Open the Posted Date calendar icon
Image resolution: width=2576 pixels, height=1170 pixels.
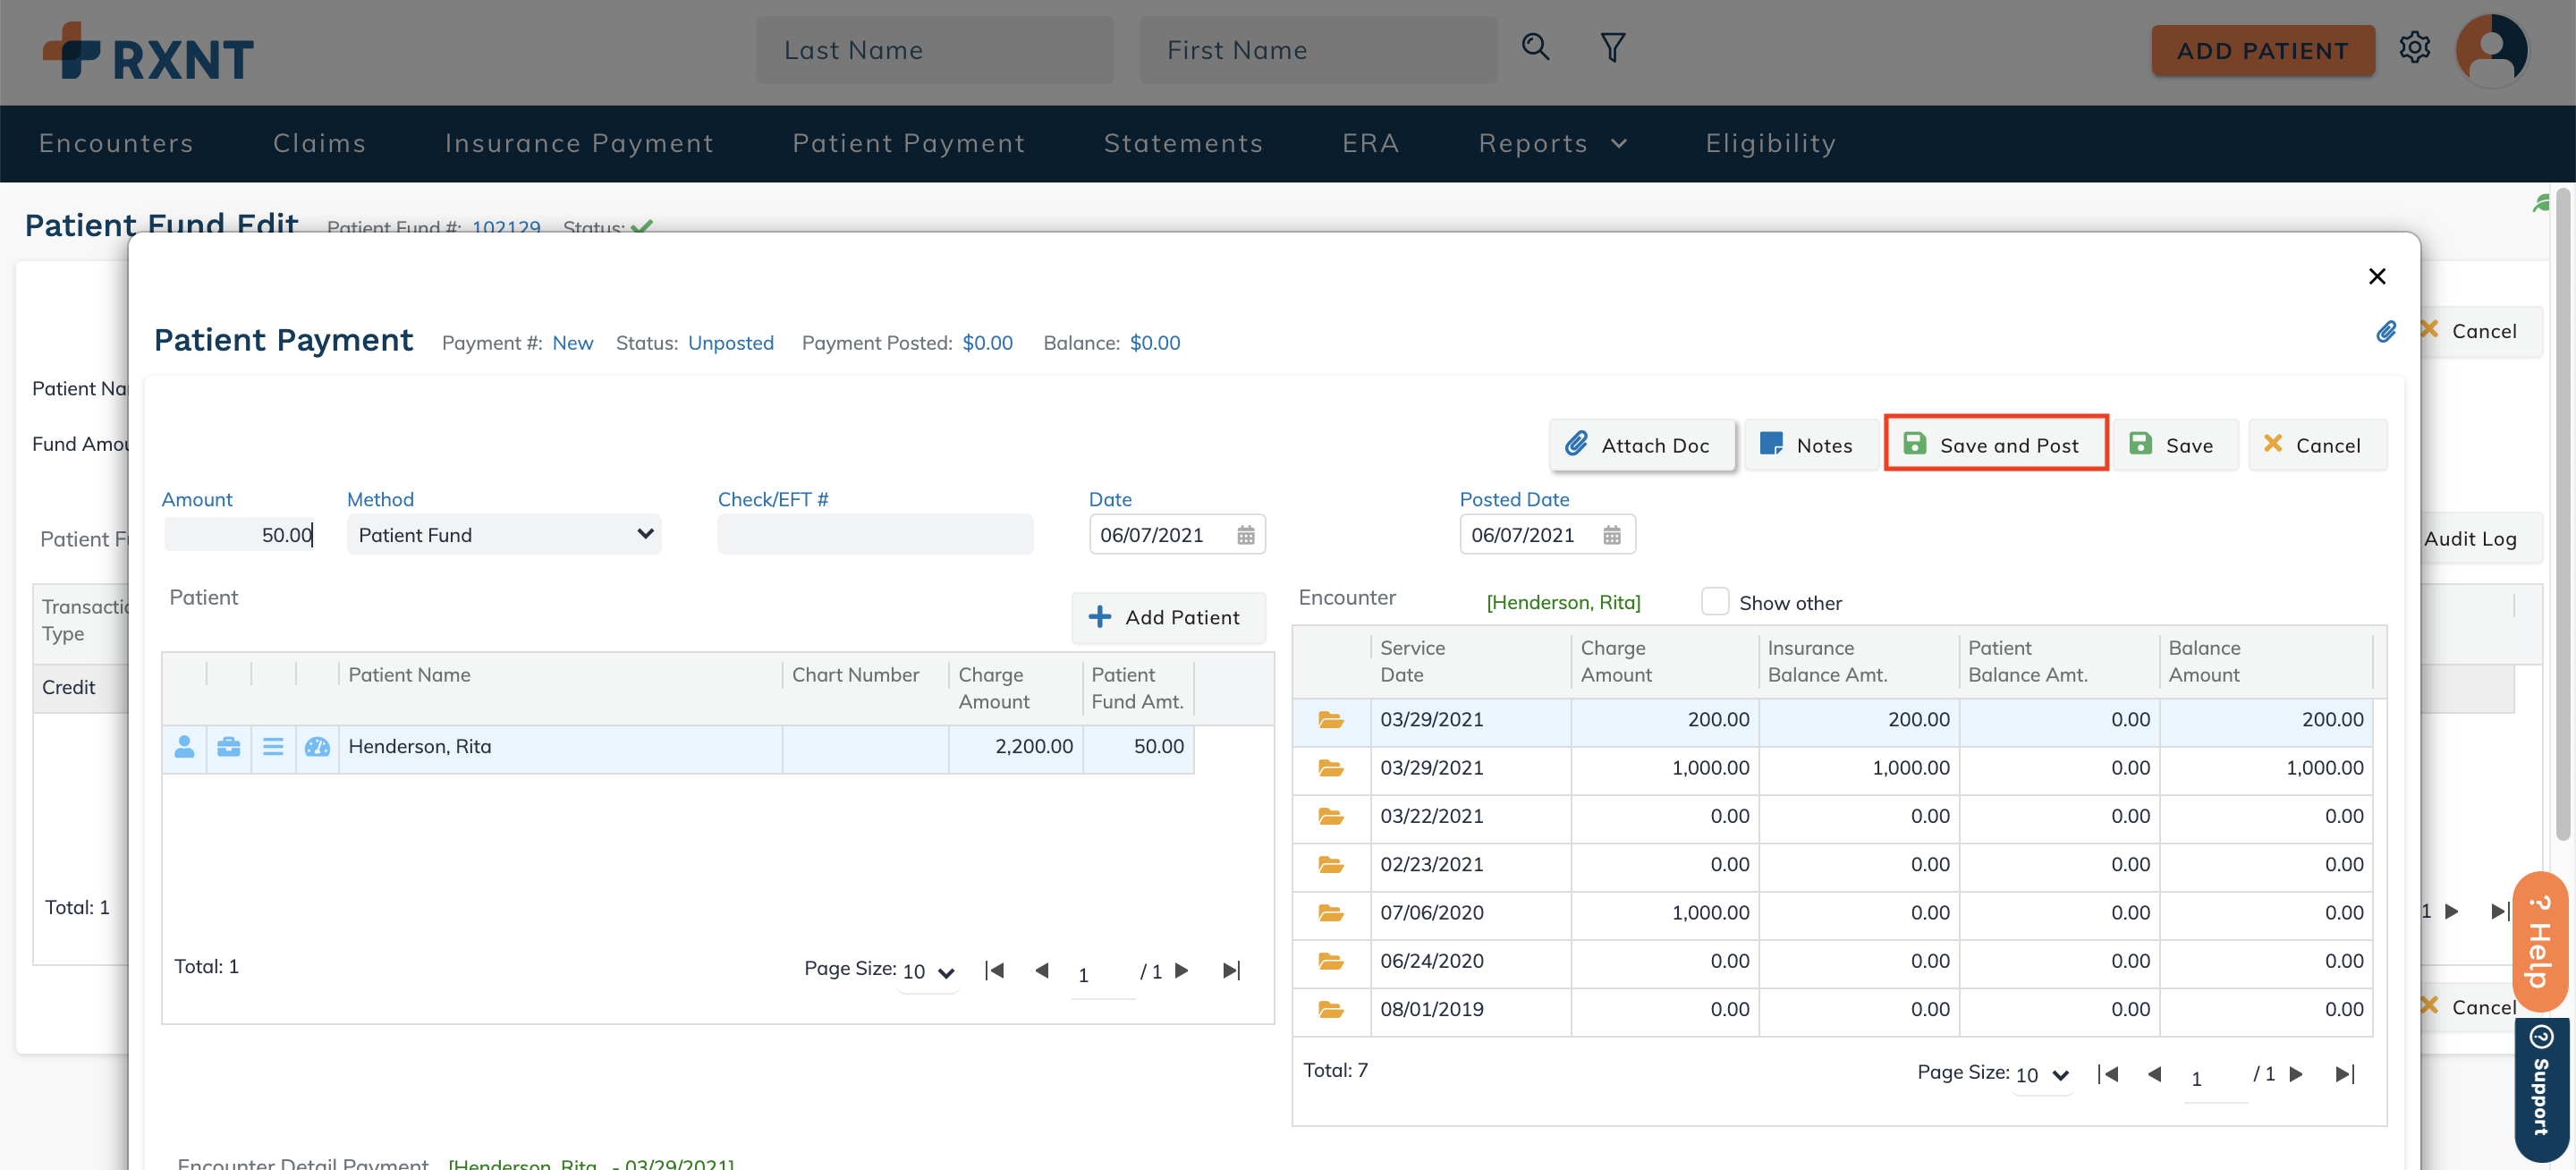click(x=1612, y=535)
